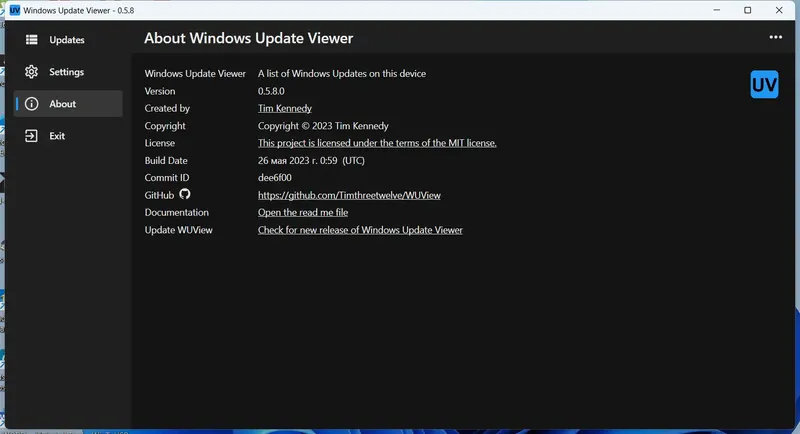Click the Updates list icon
800x434 pixels.
click(32, 40)
